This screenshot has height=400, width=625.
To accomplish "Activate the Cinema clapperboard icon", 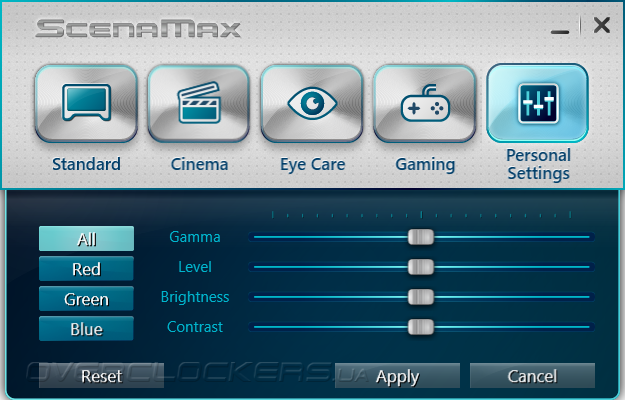I will point(199,104).
